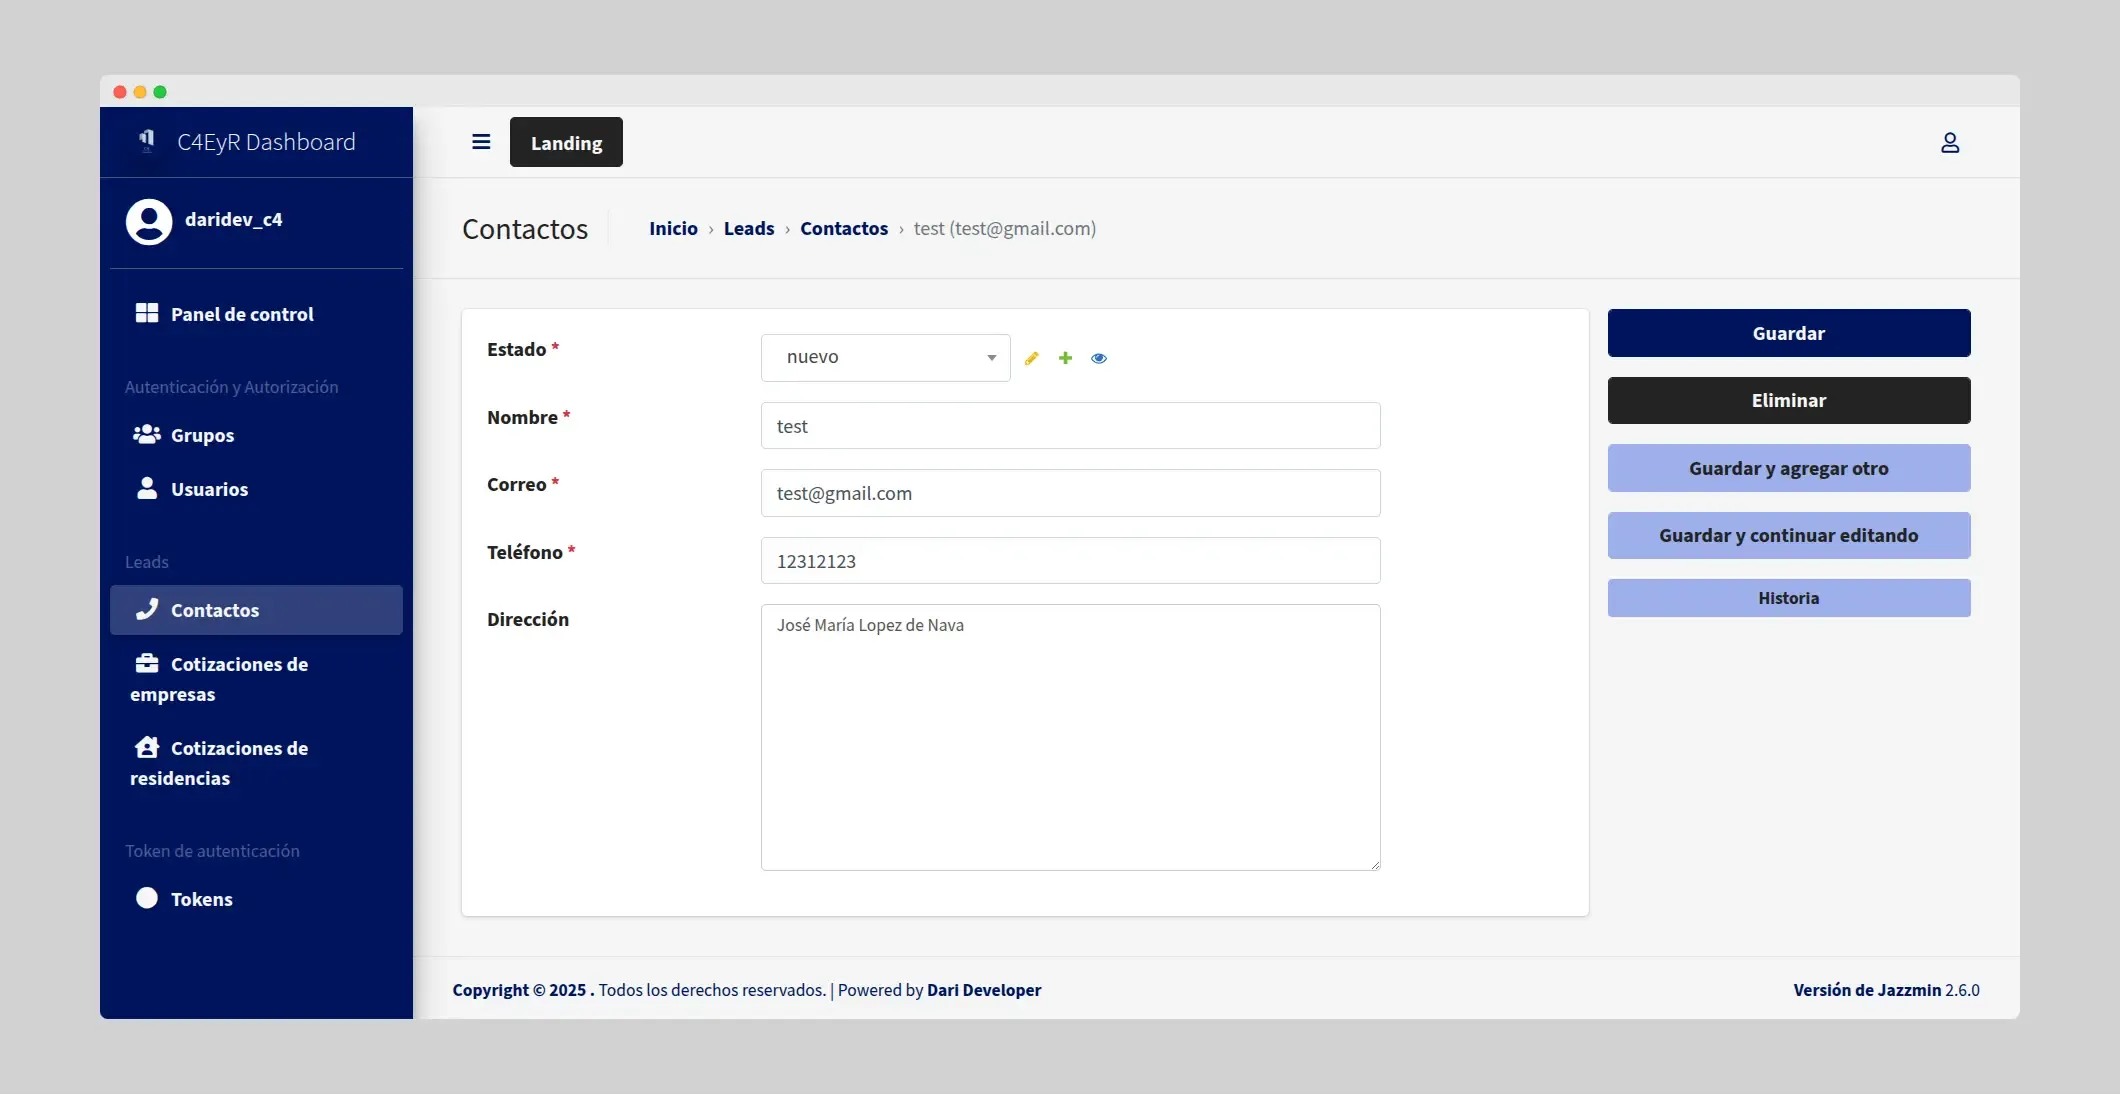Click the pencil edit Estado icon

(x=1032, y=358)
